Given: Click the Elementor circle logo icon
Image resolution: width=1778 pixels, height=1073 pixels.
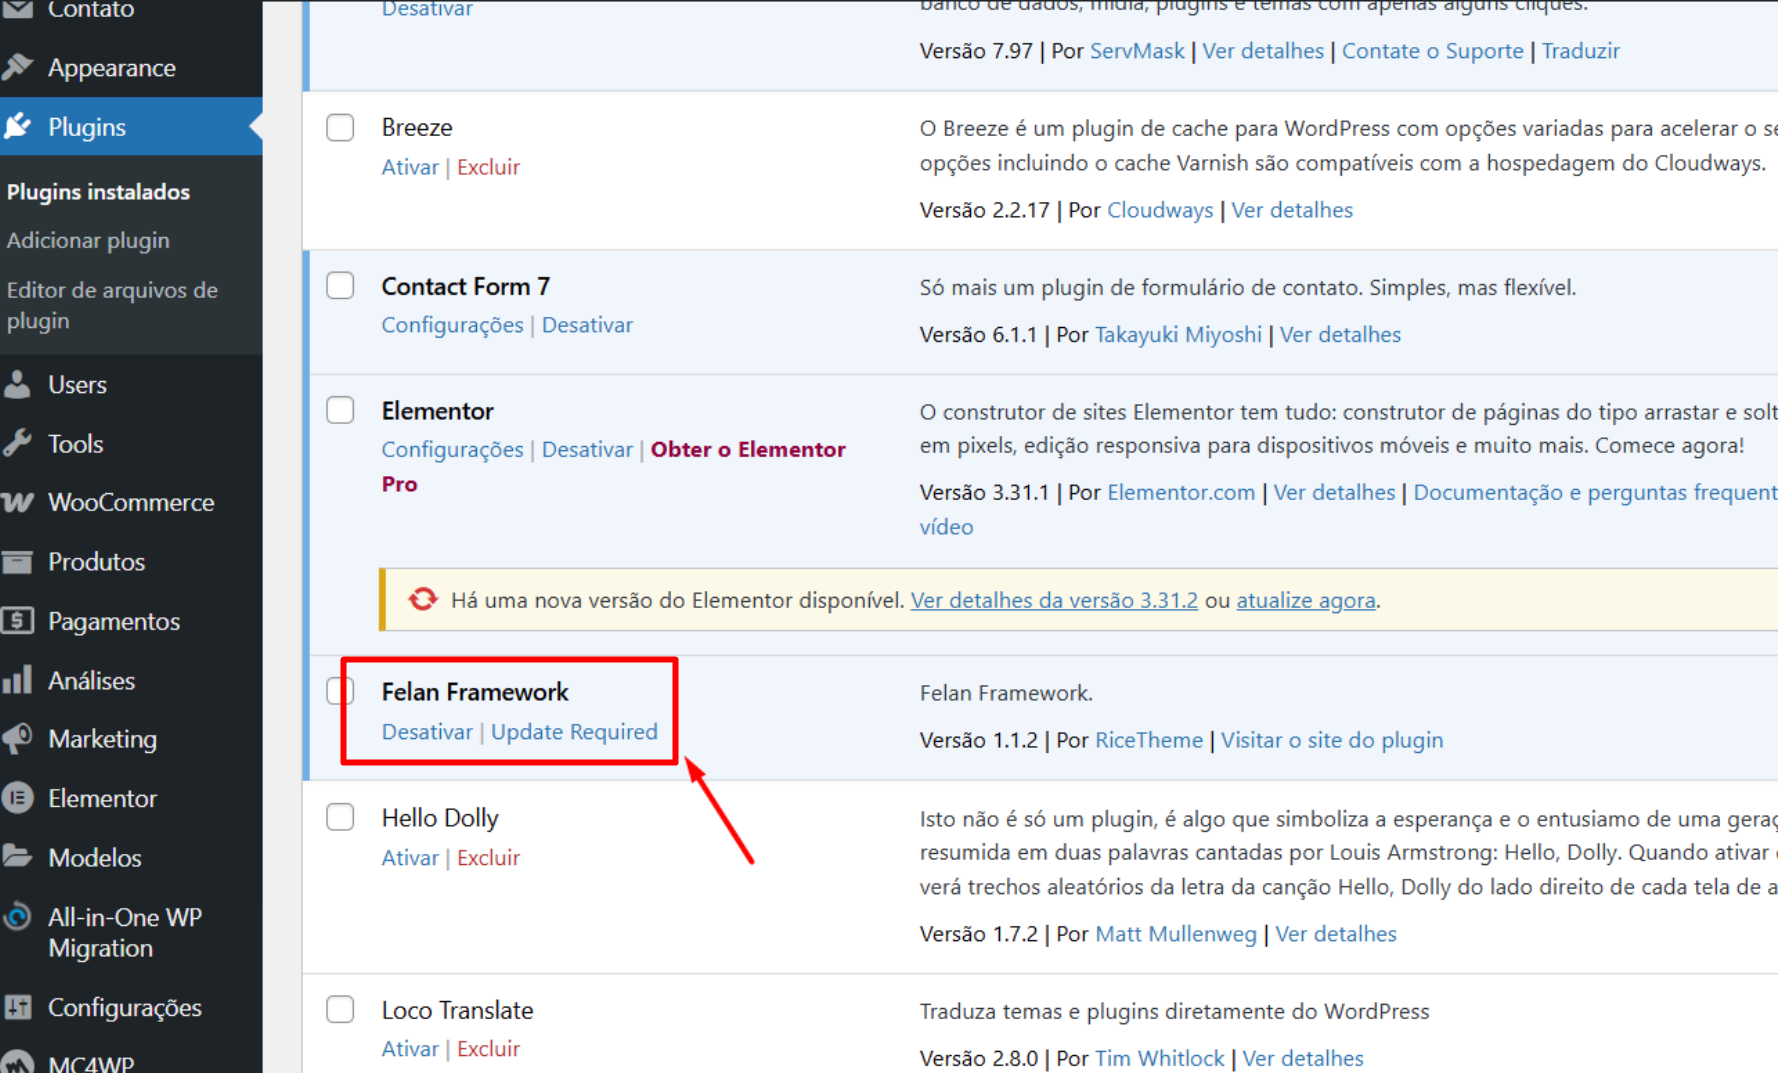Looking at the screenshot, I should click(x=18, y=798).
